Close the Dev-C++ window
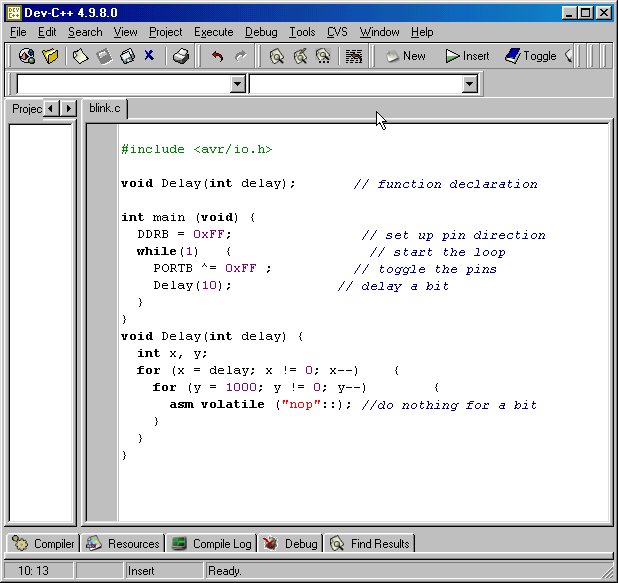This screenshot has height=583, width=618. tap(604, 13)
